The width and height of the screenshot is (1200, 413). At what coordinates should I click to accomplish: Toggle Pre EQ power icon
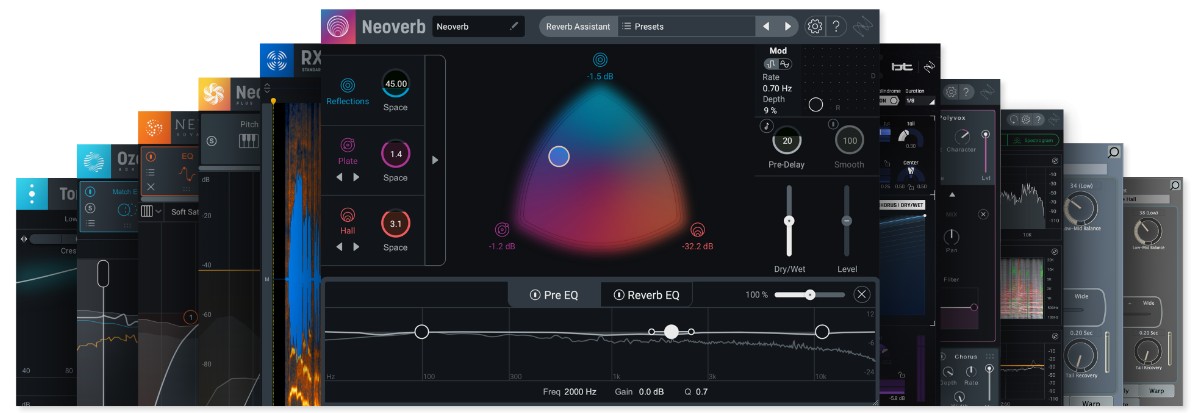point(535,295)
